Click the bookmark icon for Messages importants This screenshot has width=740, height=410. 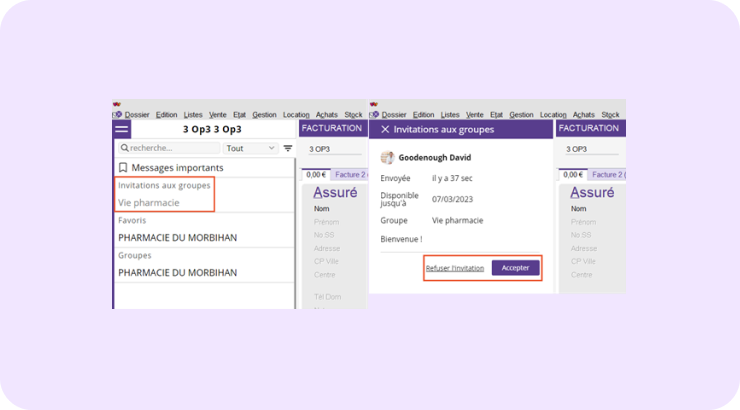(x=123, y=168)
